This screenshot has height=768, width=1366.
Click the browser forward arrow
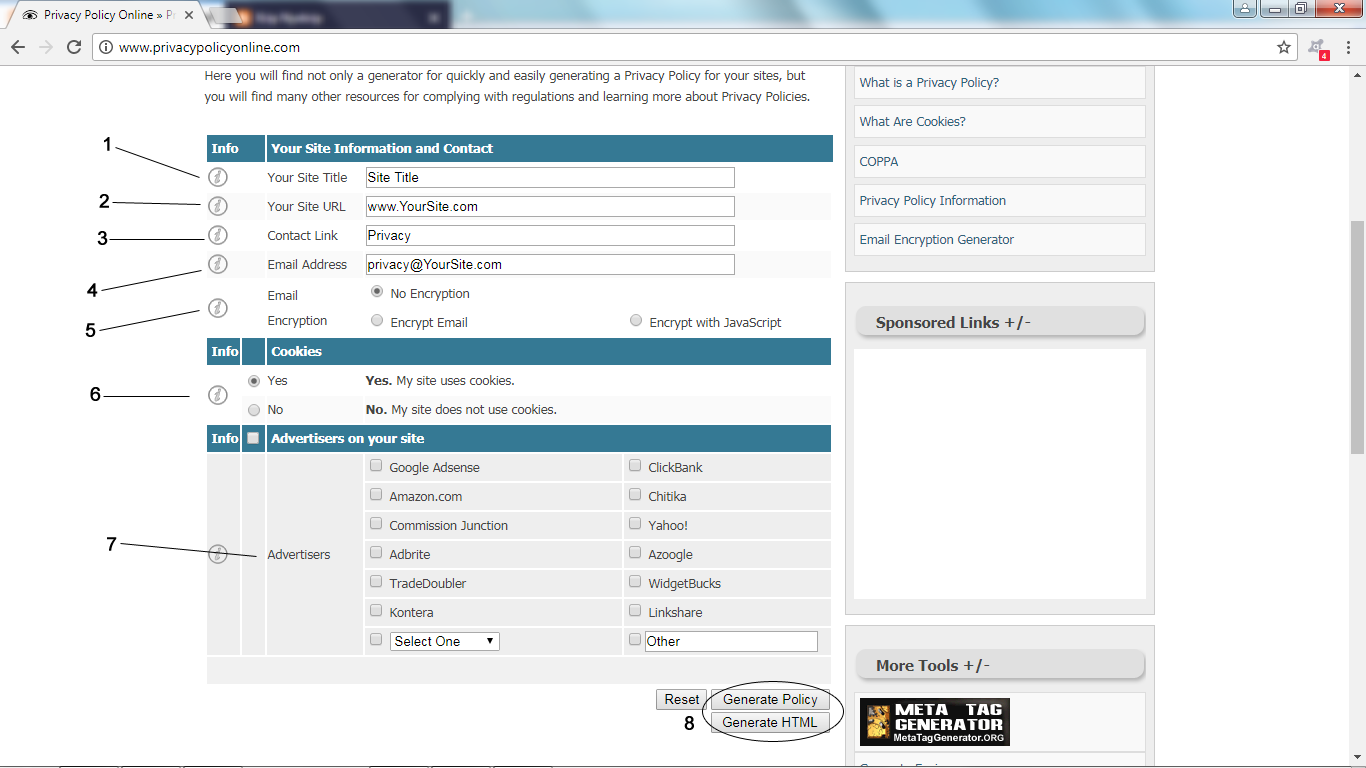[46, 47]
